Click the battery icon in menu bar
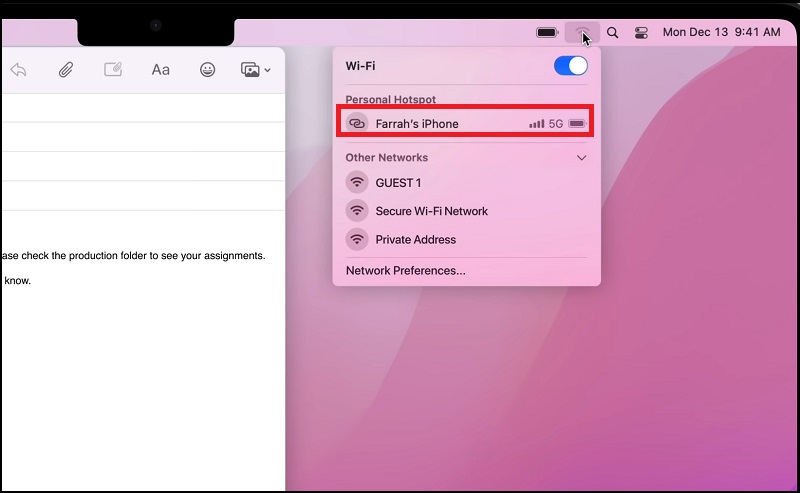This screenshot has height=493, width=800. (x=547, y=33)
